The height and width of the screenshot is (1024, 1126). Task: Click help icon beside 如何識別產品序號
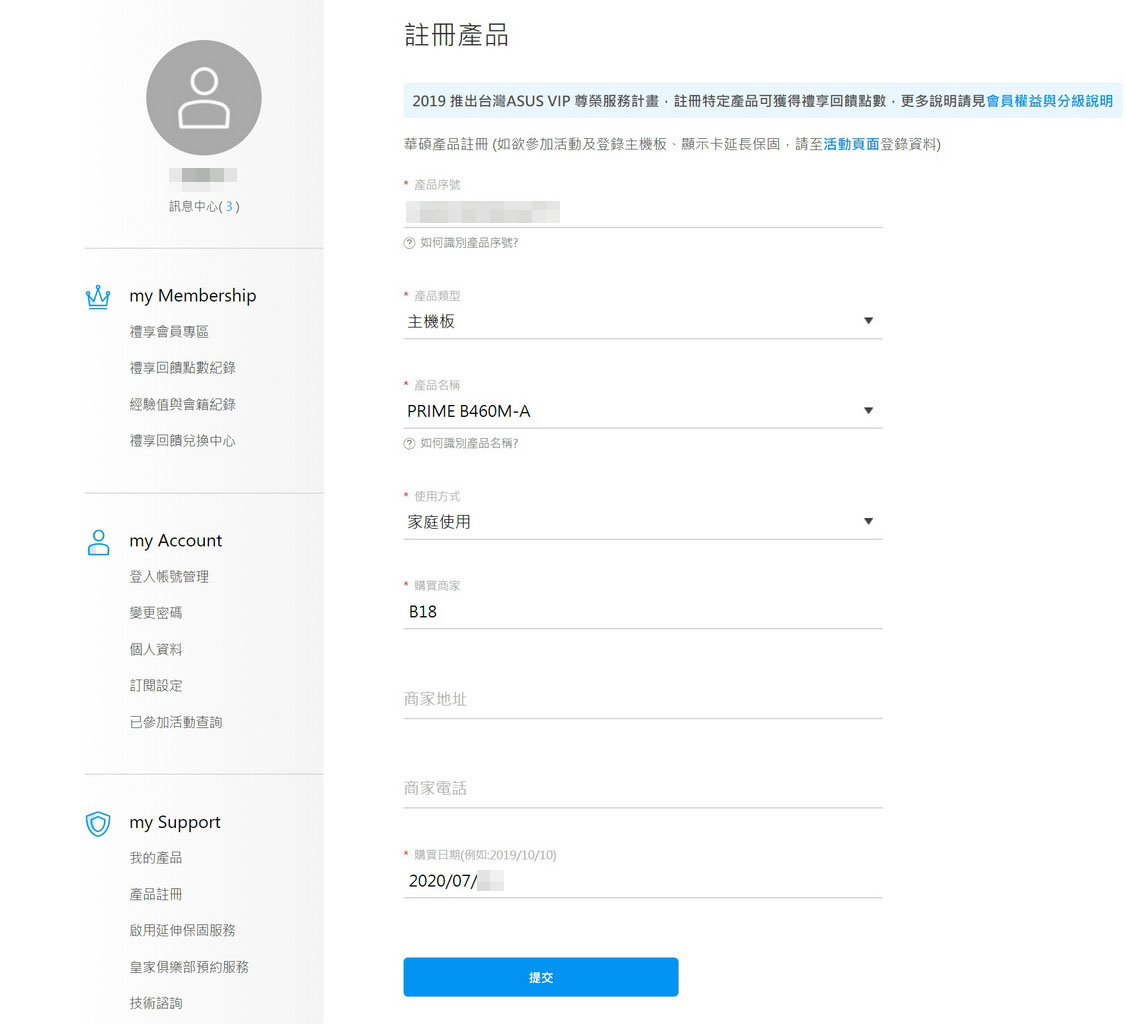409,243
